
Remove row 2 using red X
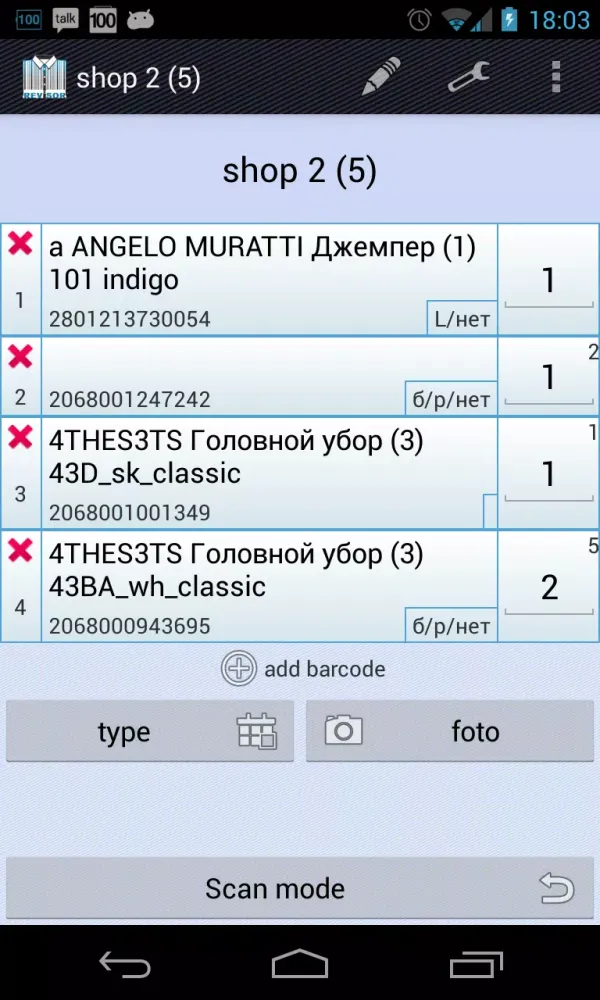coord(20,356)
